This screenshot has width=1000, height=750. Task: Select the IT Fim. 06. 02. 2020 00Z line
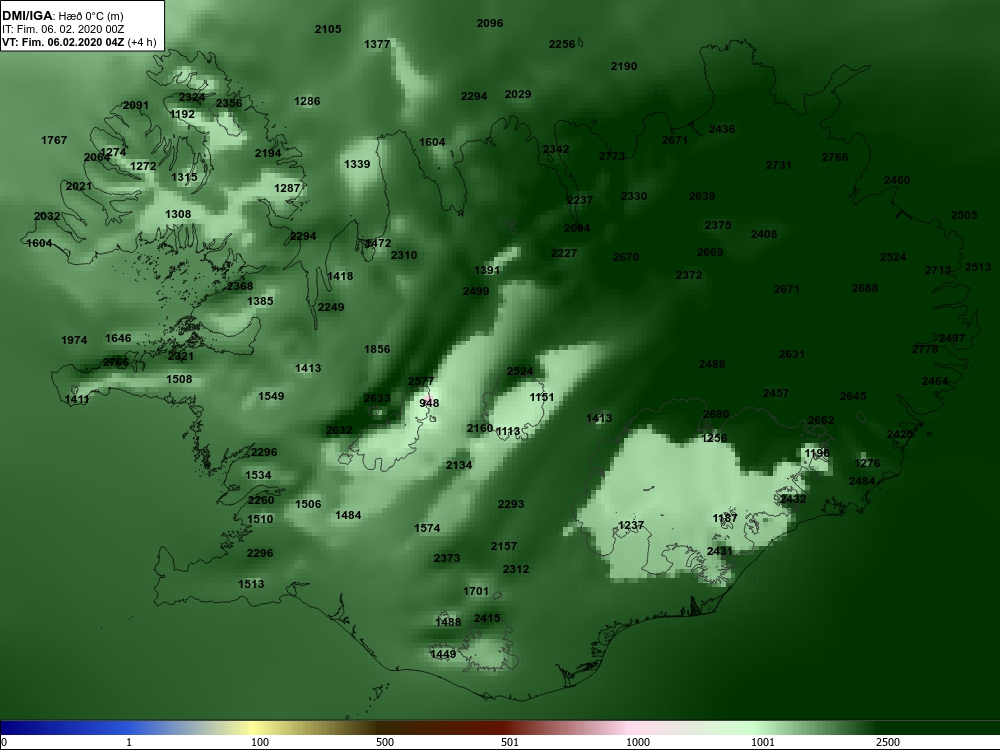(63, 29)
